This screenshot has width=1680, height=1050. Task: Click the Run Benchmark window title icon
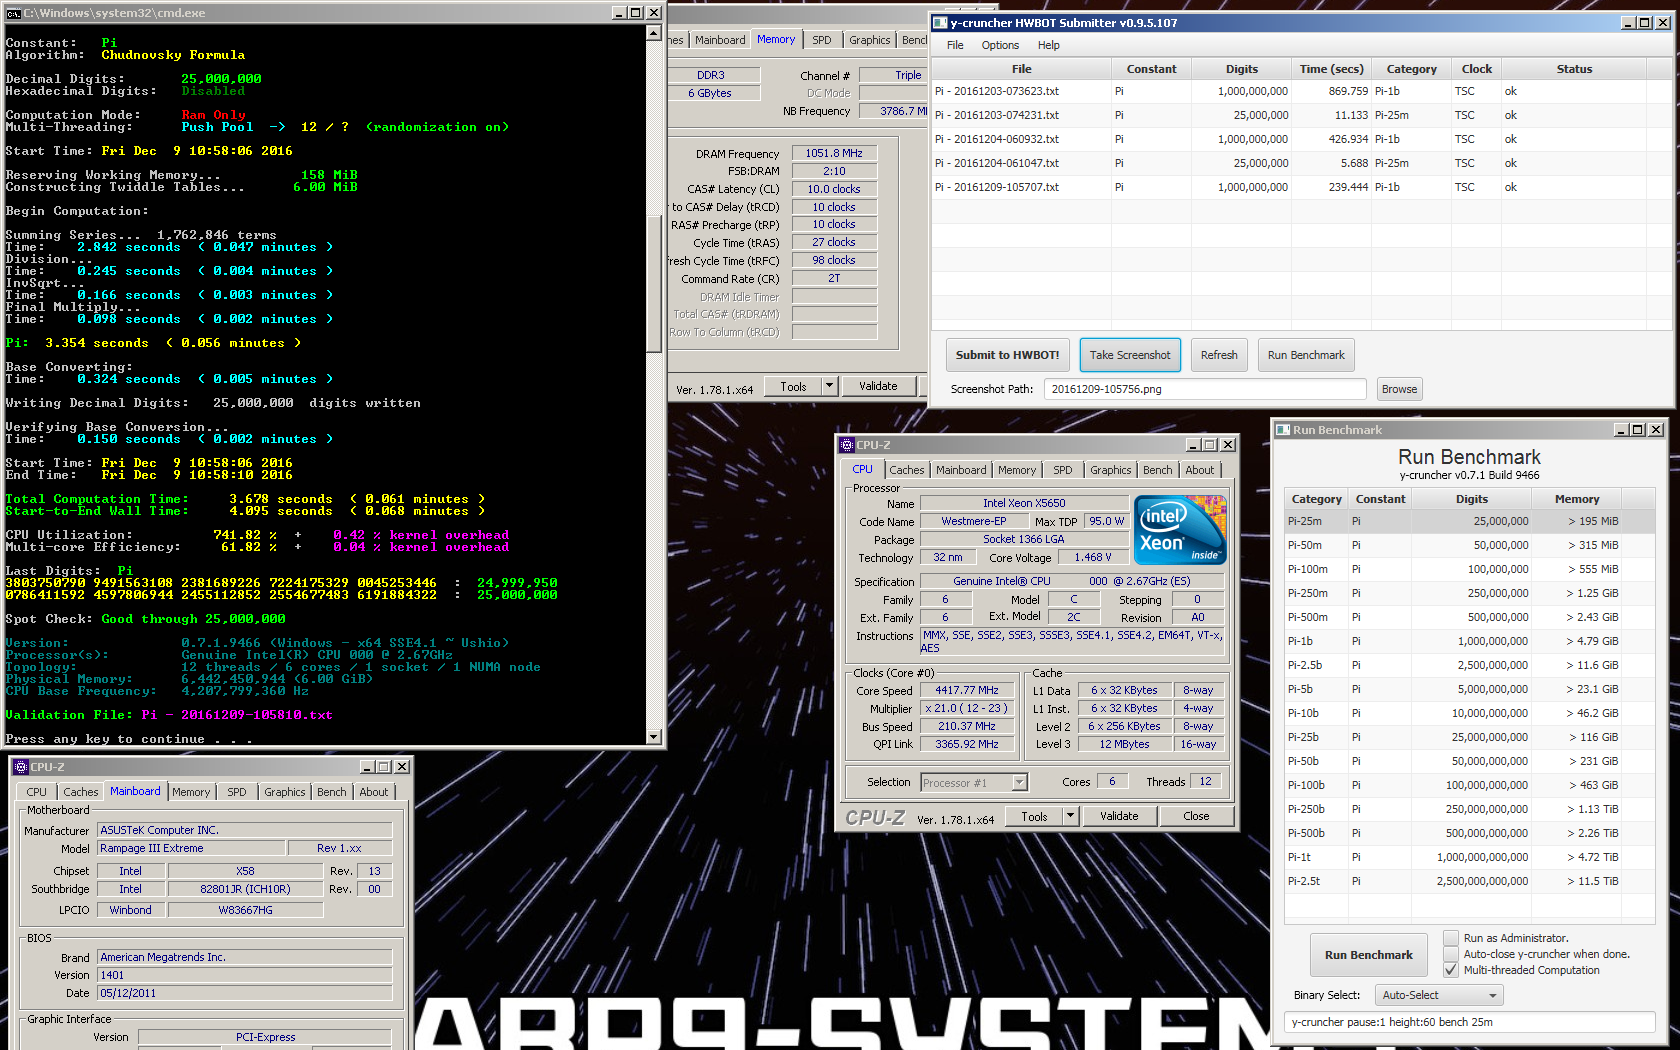tap(1283, 430)
